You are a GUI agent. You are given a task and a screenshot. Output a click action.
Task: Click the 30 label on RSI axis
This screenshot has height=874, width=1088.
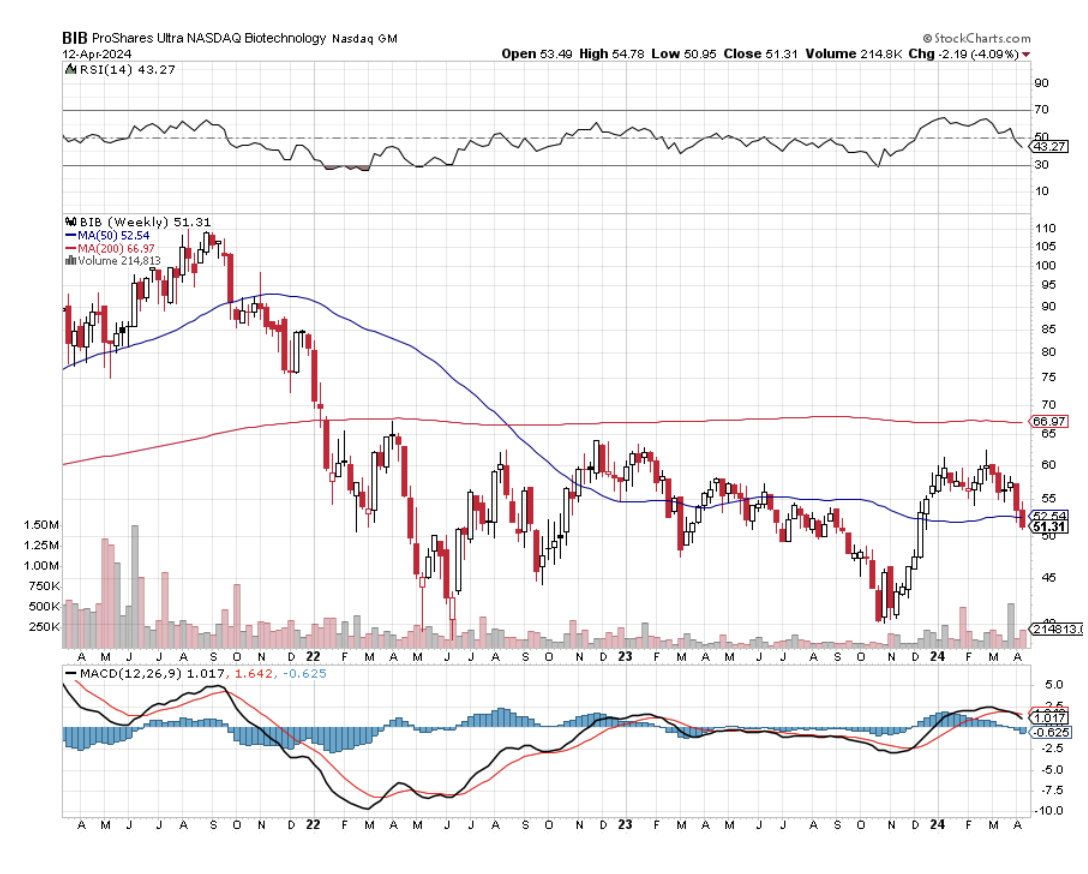click(x=1042, y=165)
